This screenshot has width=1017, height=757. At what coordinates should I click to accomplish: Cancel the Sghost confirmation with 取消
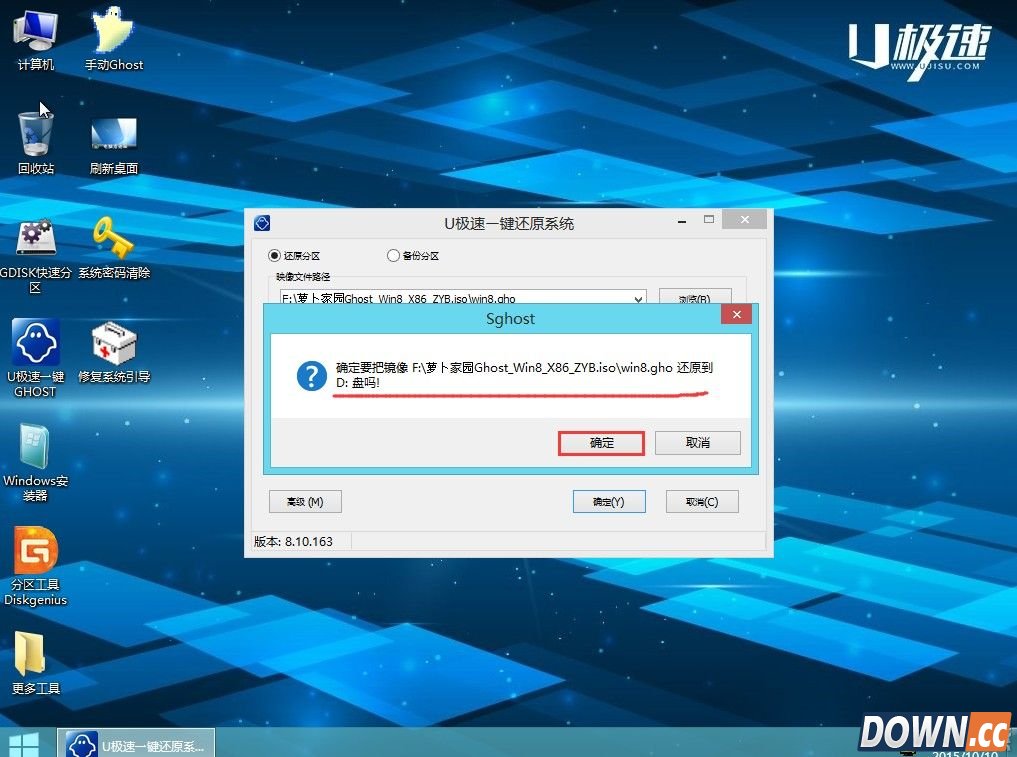[696, 442]
